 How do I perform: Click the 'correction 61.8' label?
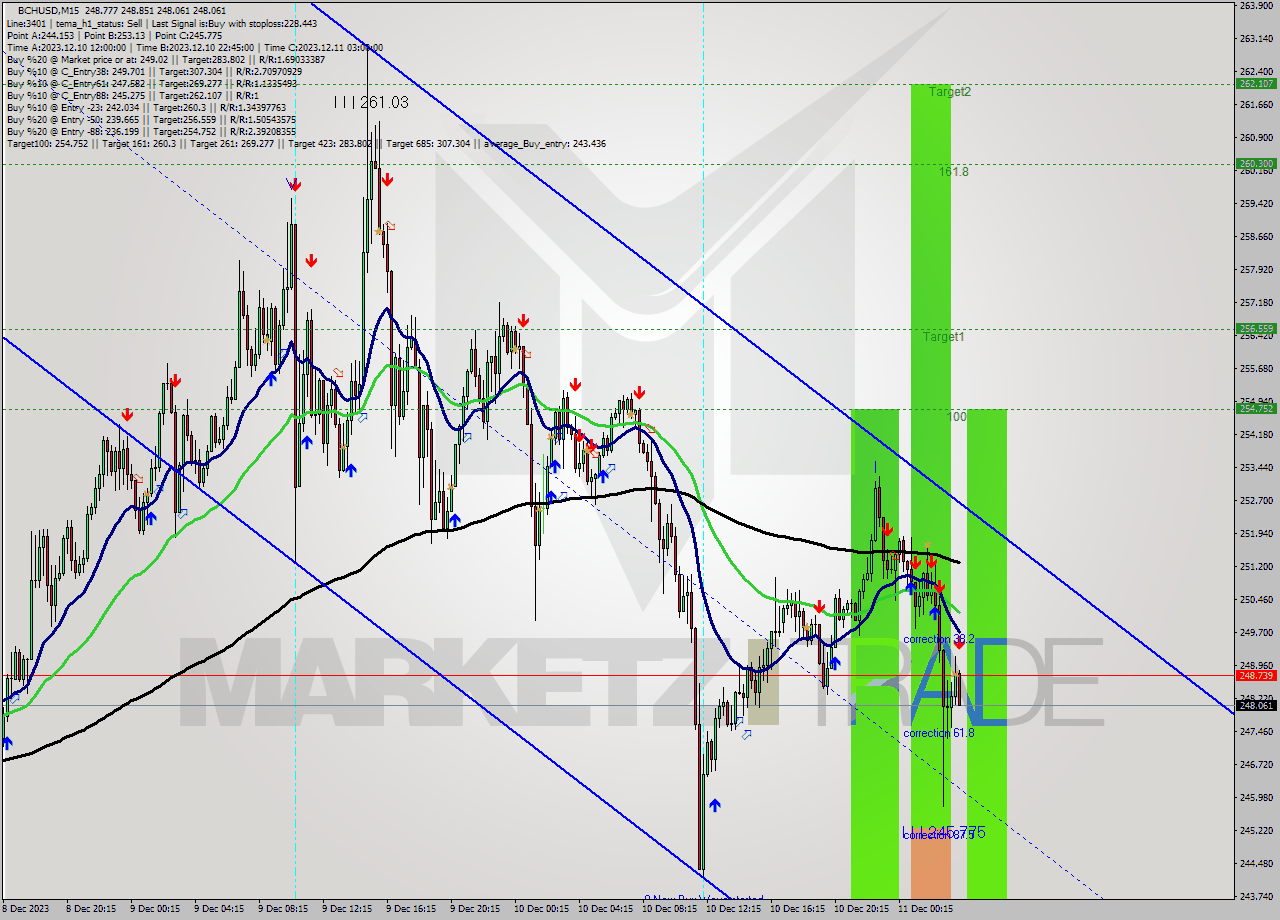pos(938,733)
